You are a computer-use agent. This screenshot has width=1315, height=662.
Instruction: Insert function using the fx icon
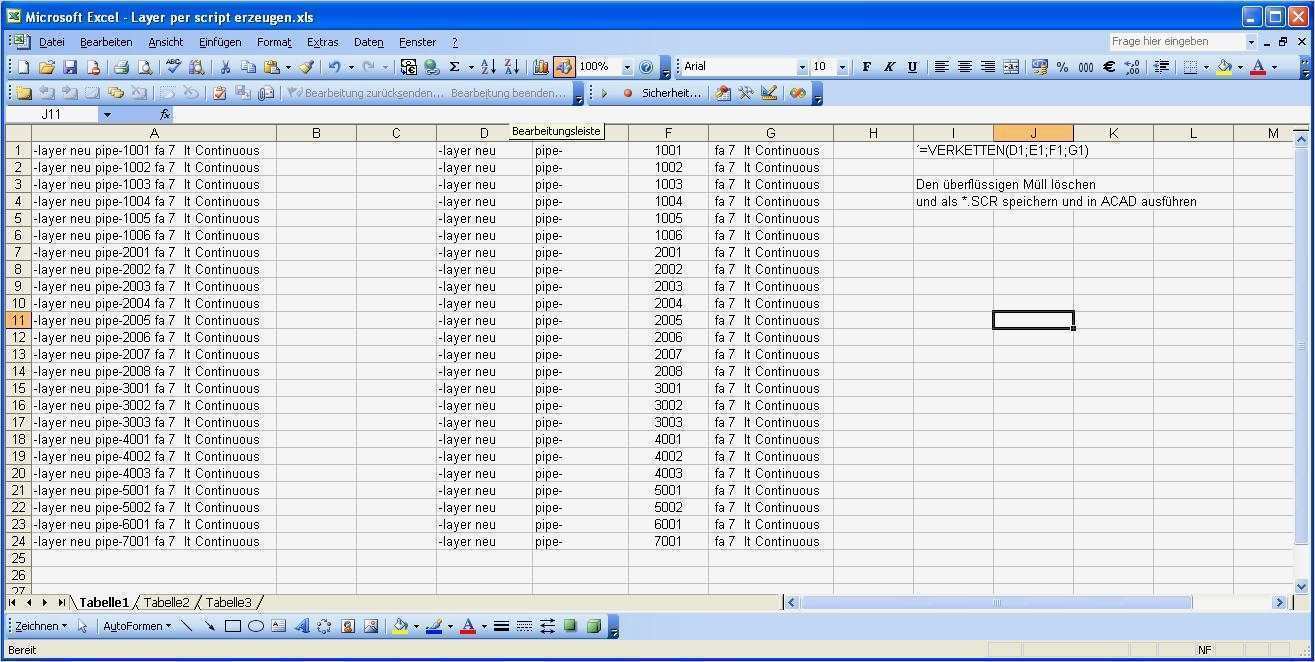(x=165, y=115)
